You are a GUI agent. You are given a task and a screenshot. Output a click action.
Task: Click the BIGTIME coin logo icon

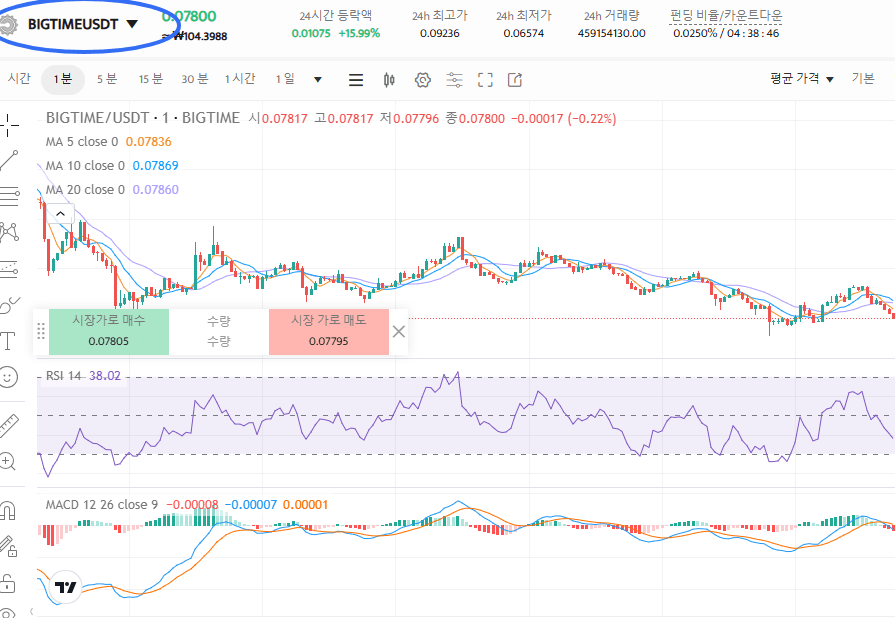tap(7, 25)
